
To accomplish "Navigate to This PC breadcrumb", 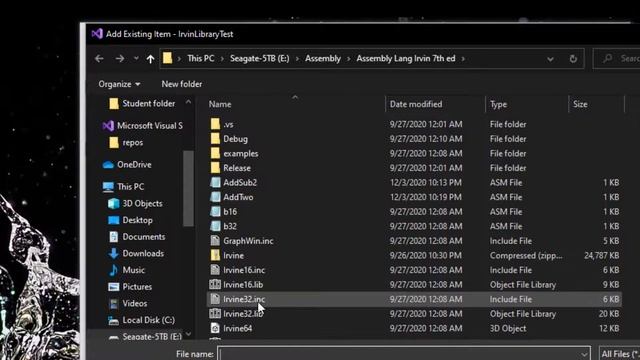I will tap(200, 58).
